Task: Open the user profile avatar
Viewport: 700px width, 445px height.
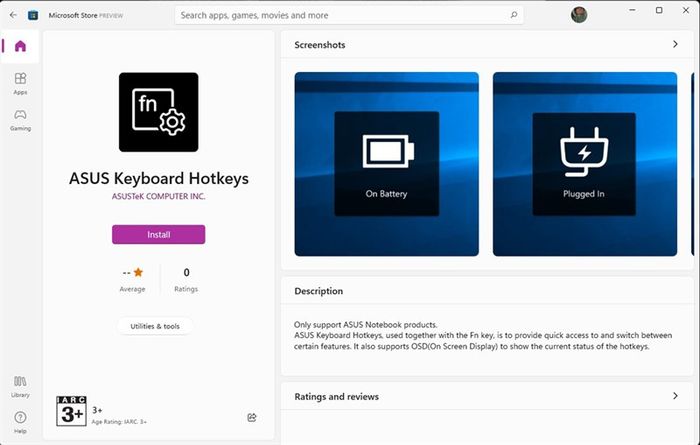Action: pos(579,15)
